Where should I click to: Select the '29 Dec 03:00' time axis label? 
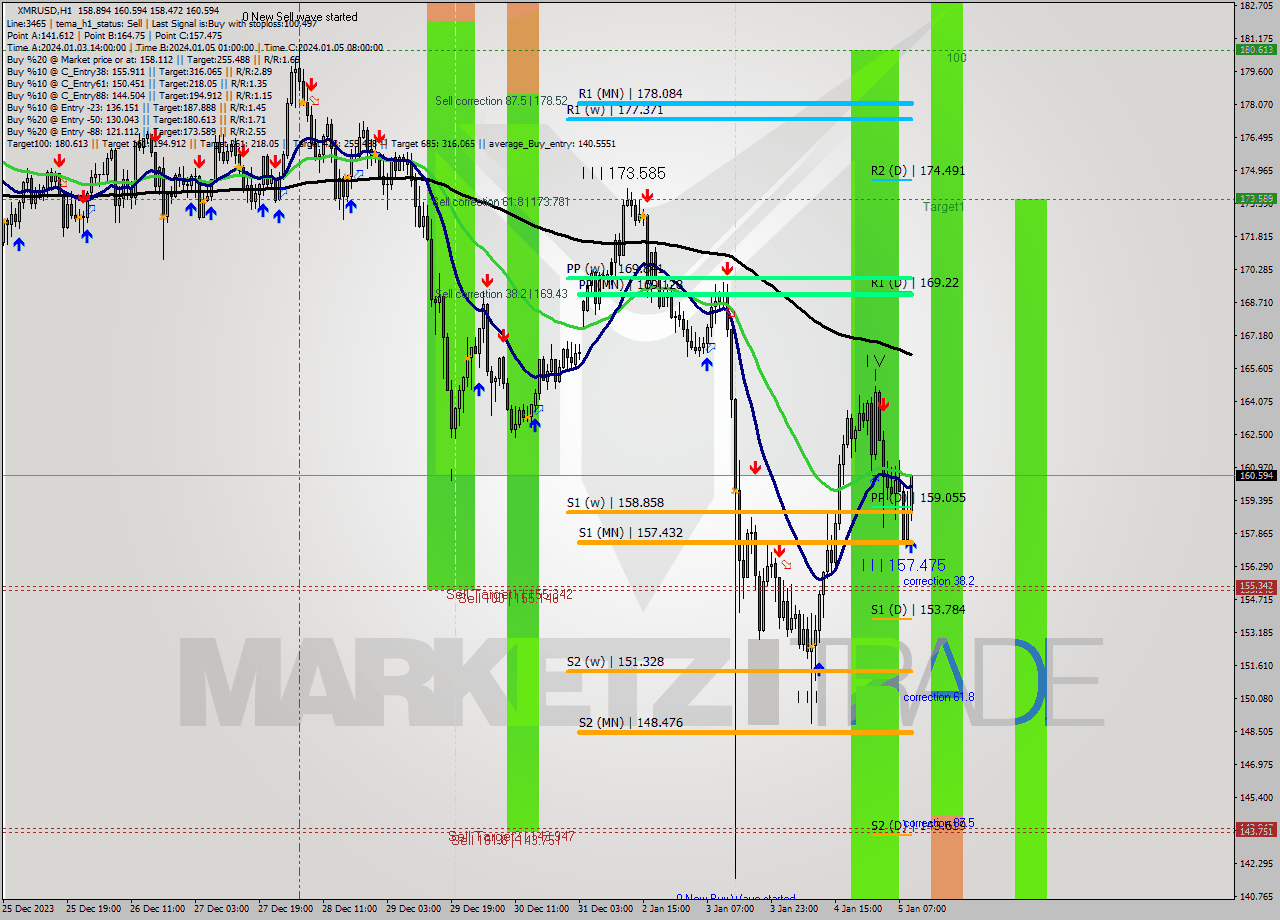pyautogui.click(x=414, y=909)
